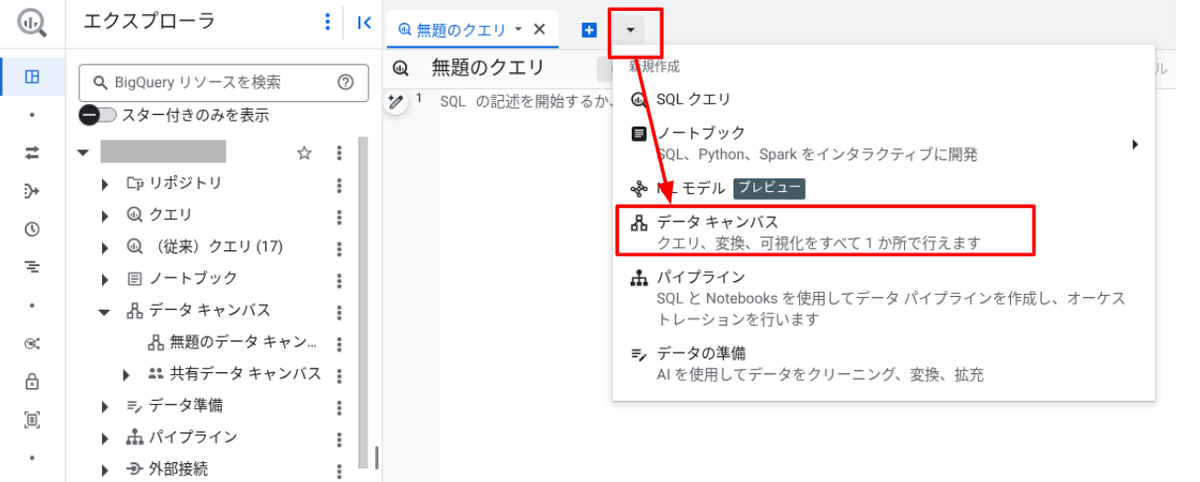Click the plus icon to create a new query tab
Image resolution: width=1200 pixels, height=482 pixels.
click(589, 30)
